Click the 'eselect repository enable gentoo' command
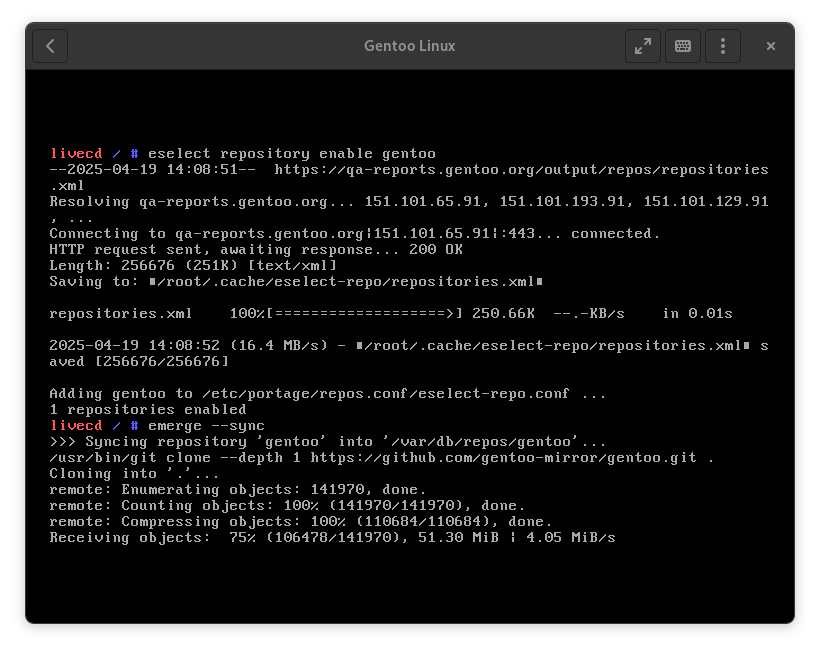 (291, 154)
